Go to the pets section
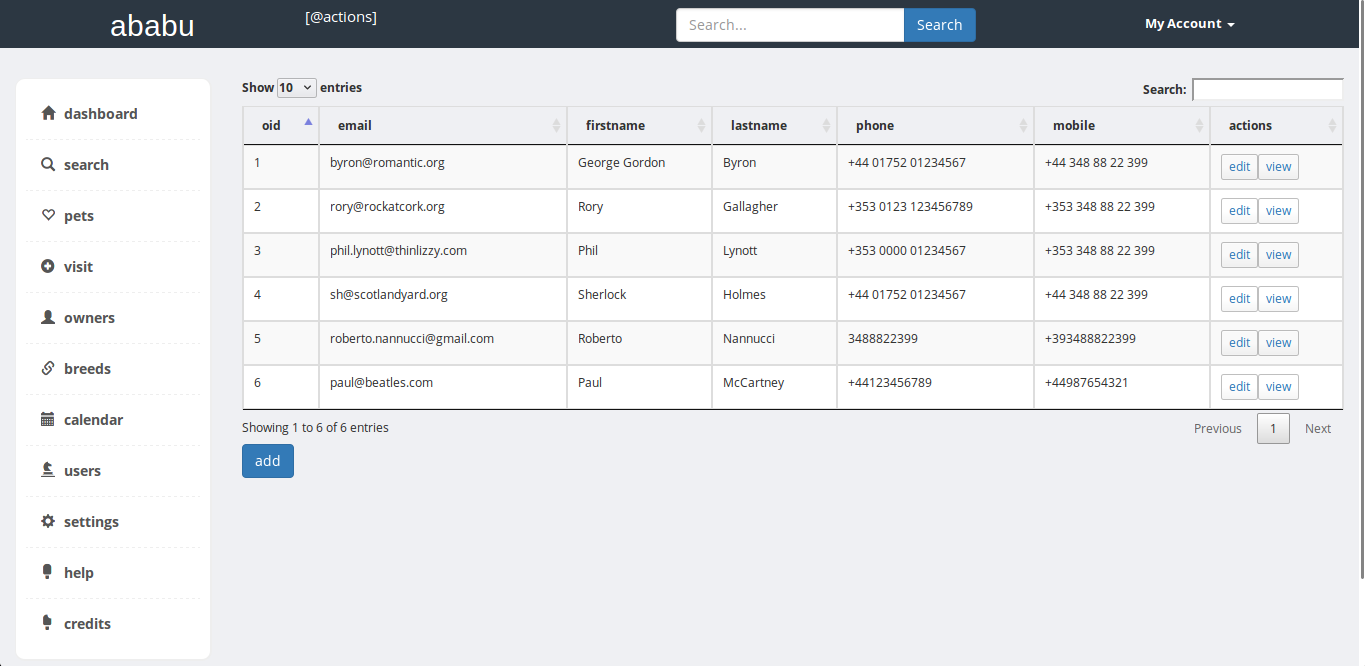1365x666 pixels. (79, 216)
